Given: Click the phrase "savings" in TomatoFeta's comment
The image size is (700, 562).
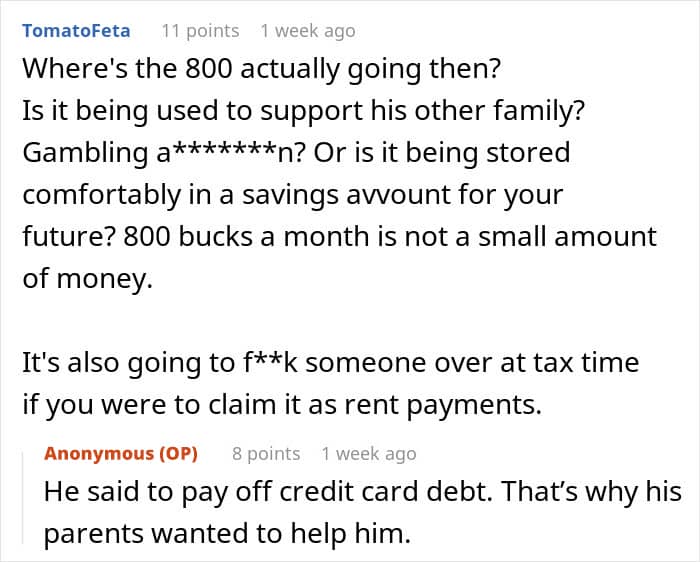Looking at the screenshot, I should [290, 196].
